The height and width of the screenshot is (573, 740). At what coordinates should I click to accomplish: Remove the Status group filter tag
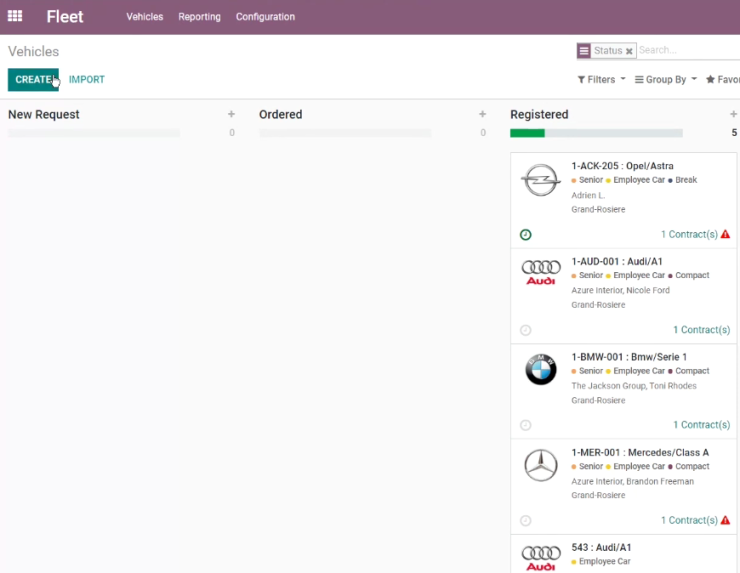click(629, 51)
